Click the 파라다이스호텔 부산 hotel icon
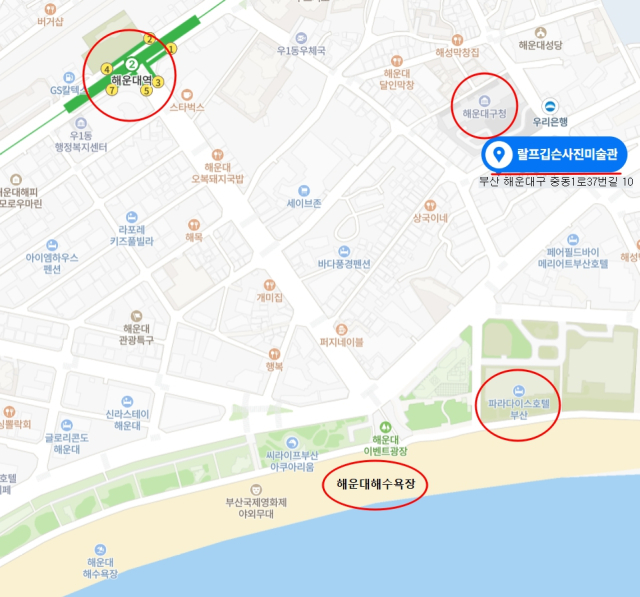640x597 pixels. (519, 391)
